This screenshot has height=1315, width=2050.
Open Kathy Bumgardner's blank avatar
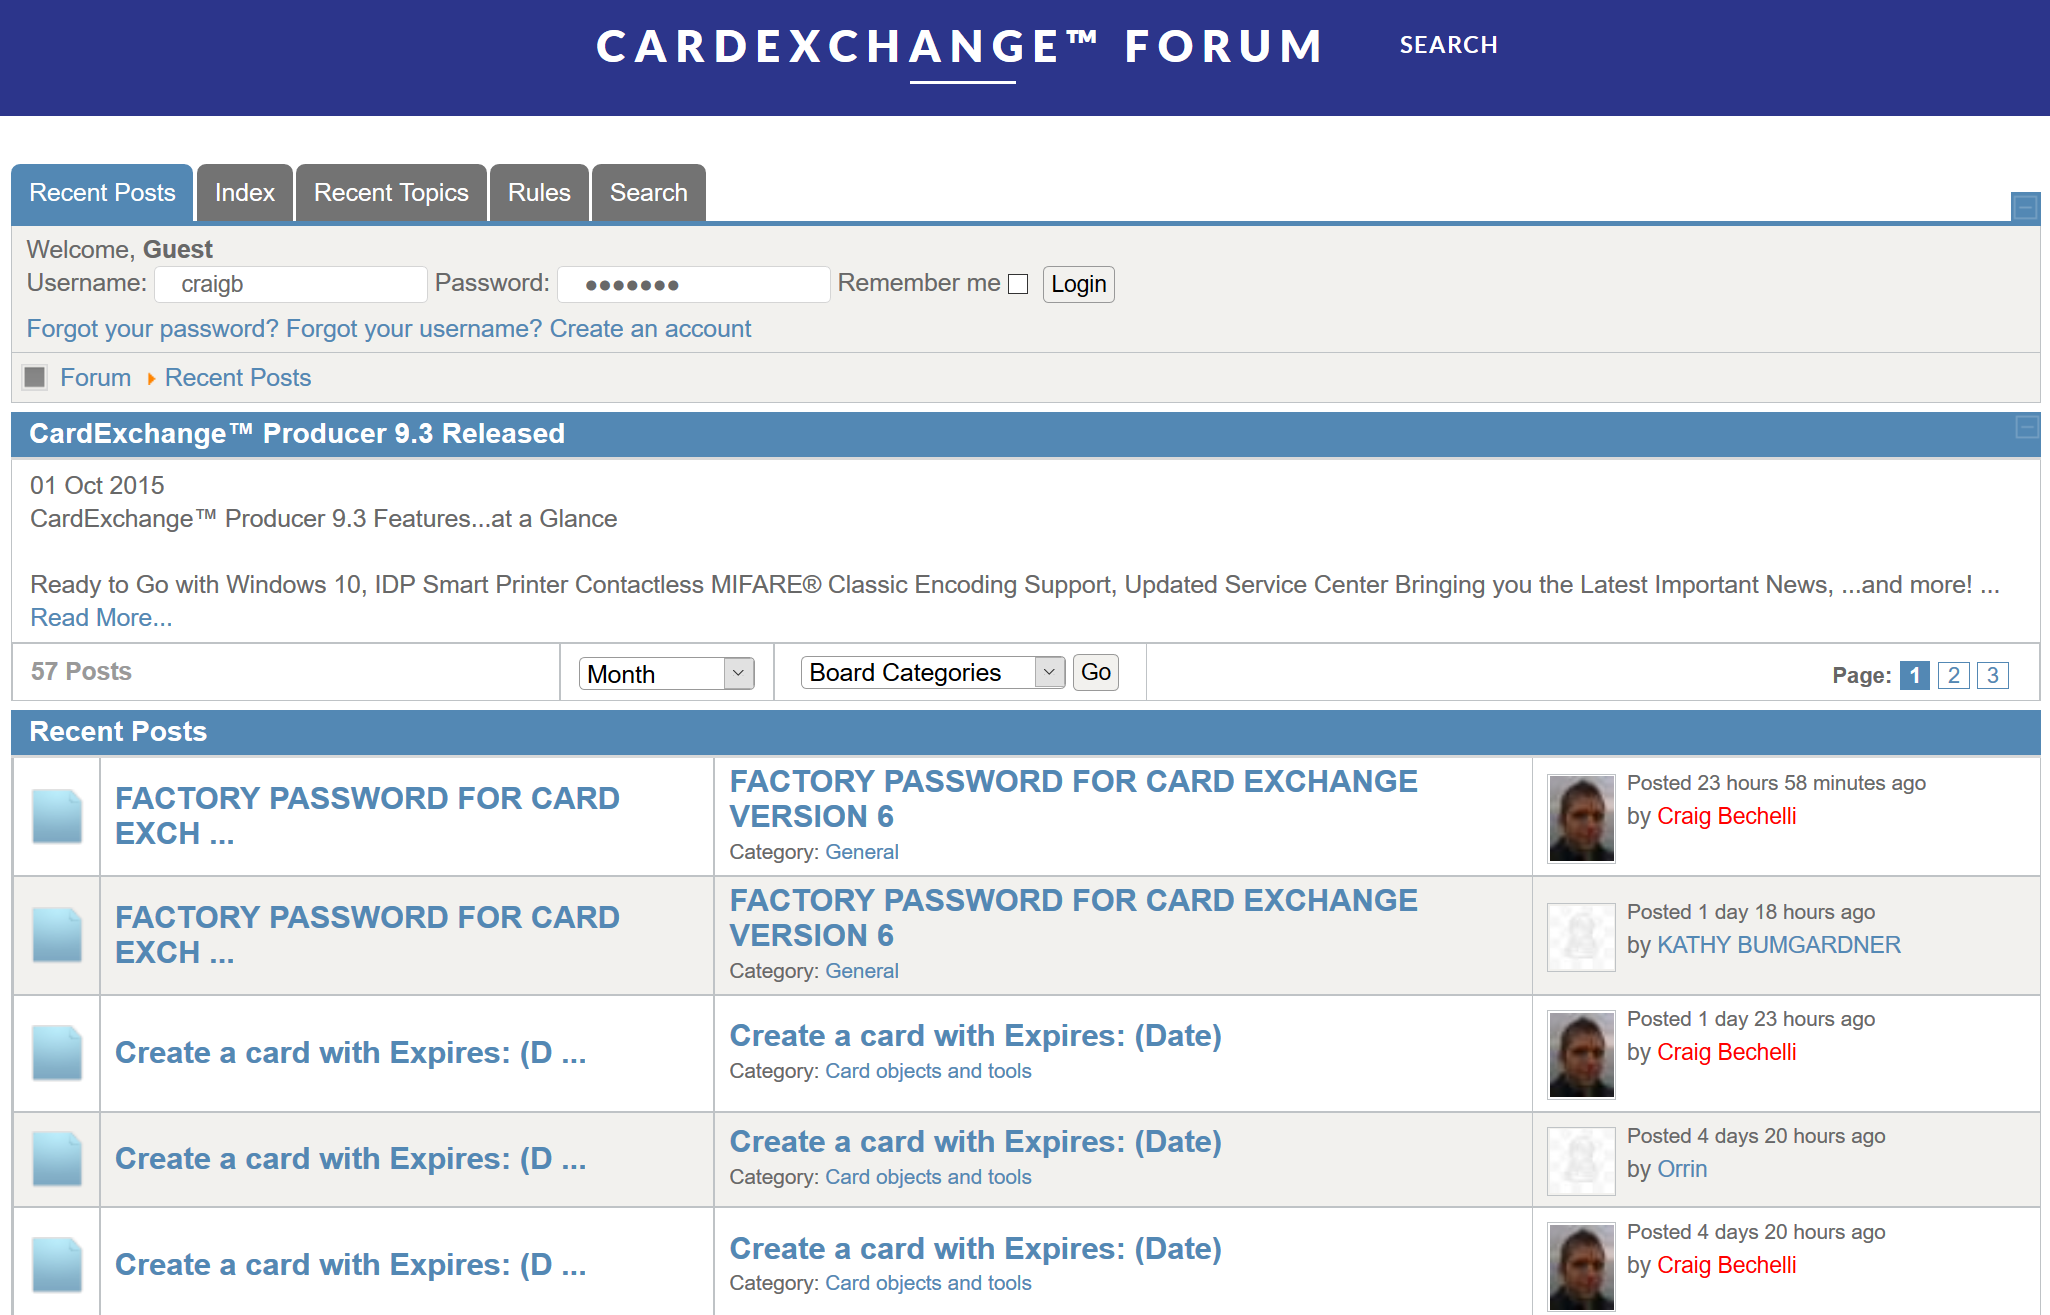[1581, 937]
